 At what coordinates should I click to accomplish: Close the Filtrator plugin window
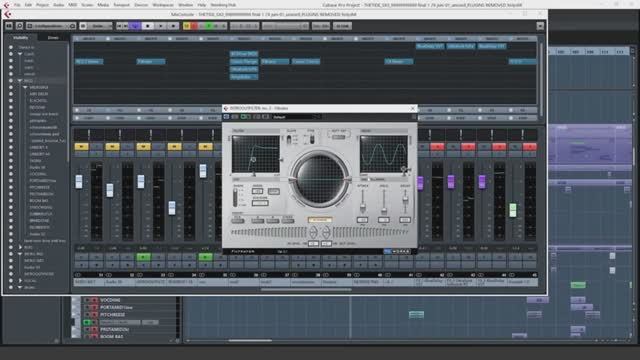tap(412, 108)
